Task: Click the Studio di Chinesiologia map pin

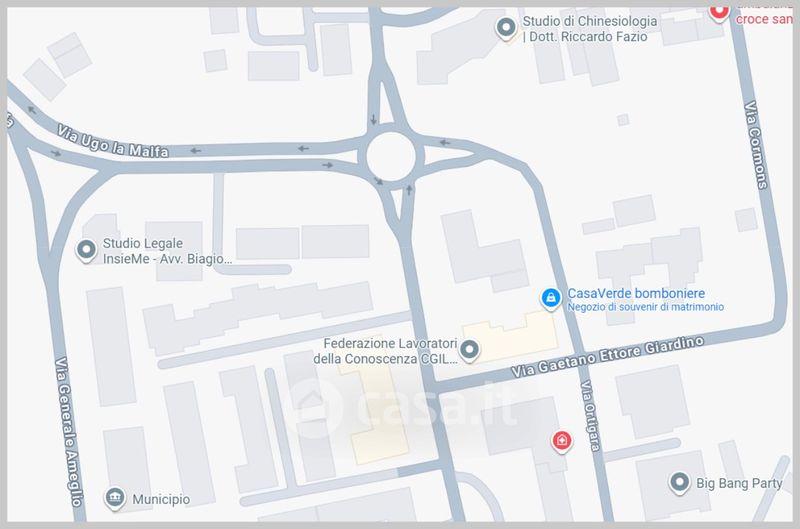Action: coord(506,28)
